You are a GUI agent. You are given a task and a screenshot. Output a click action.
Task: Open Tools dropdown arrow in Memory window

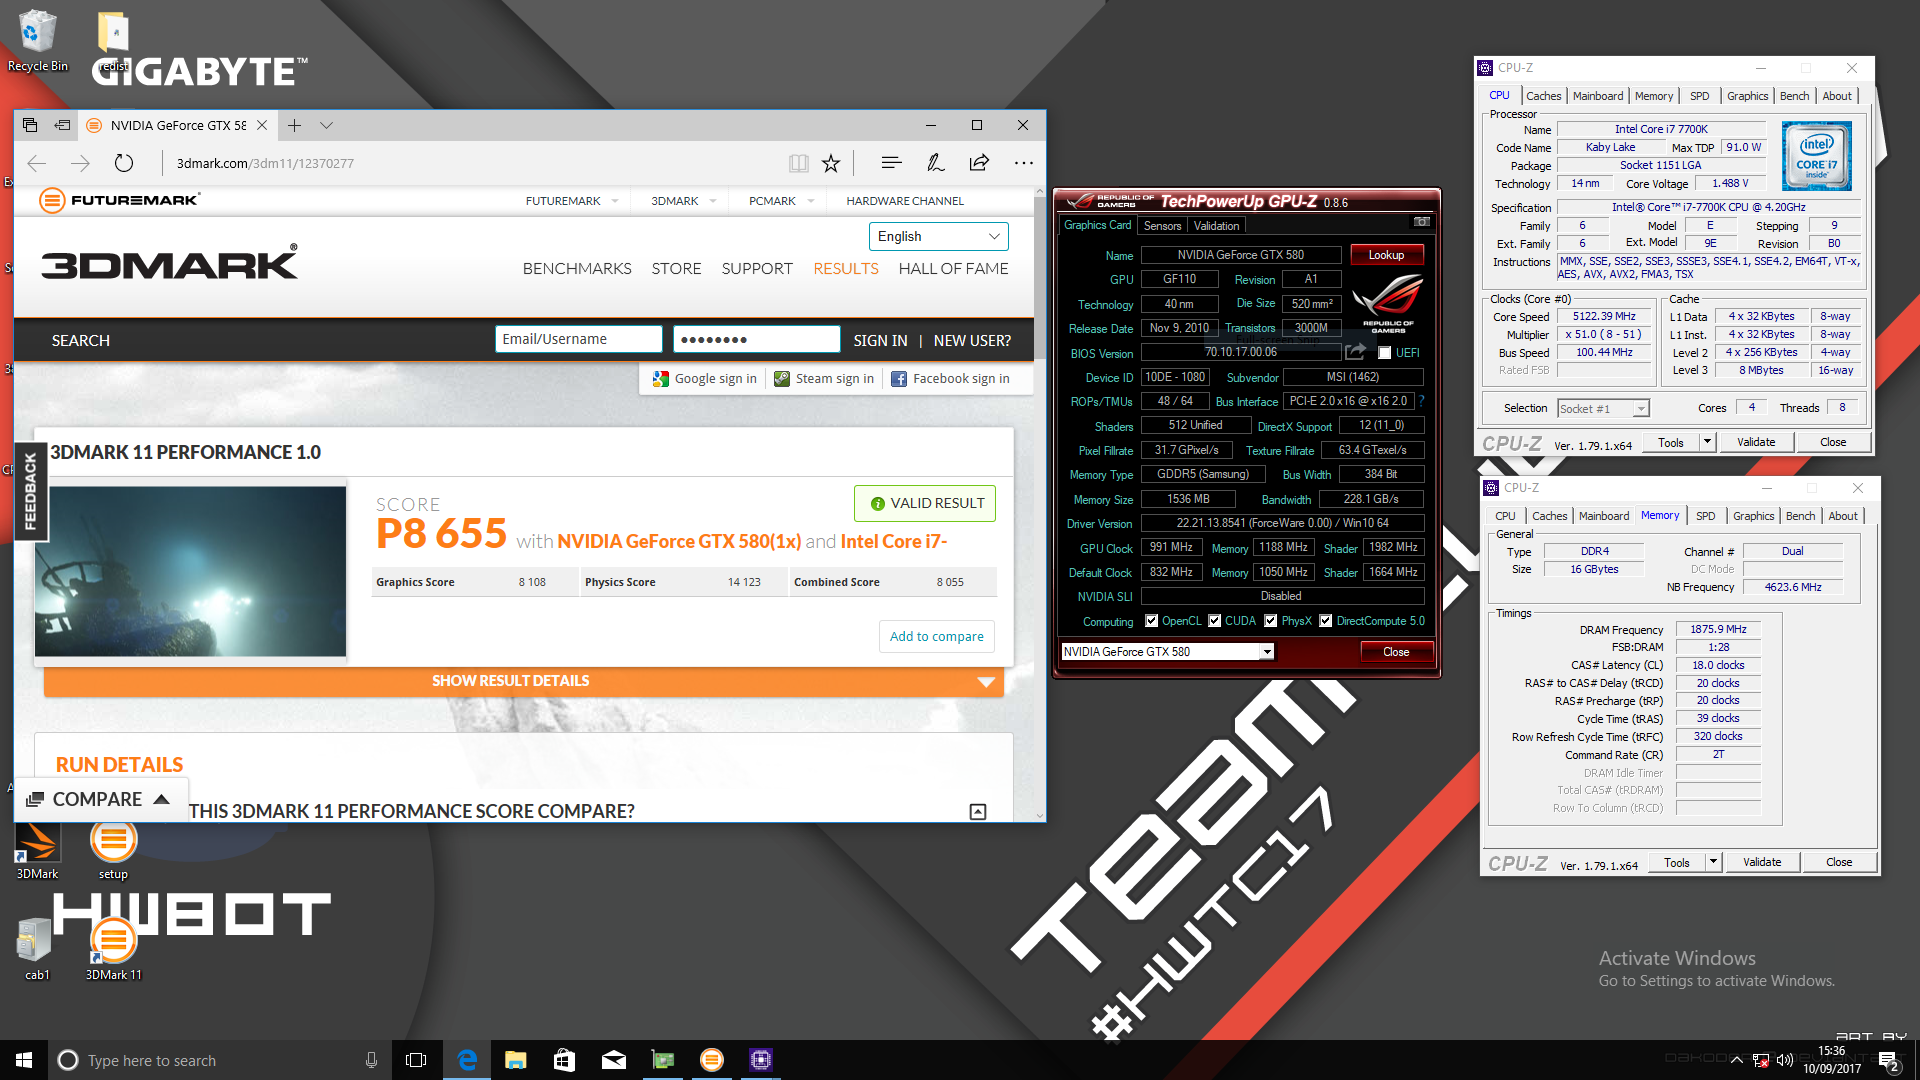(1714, 862)
